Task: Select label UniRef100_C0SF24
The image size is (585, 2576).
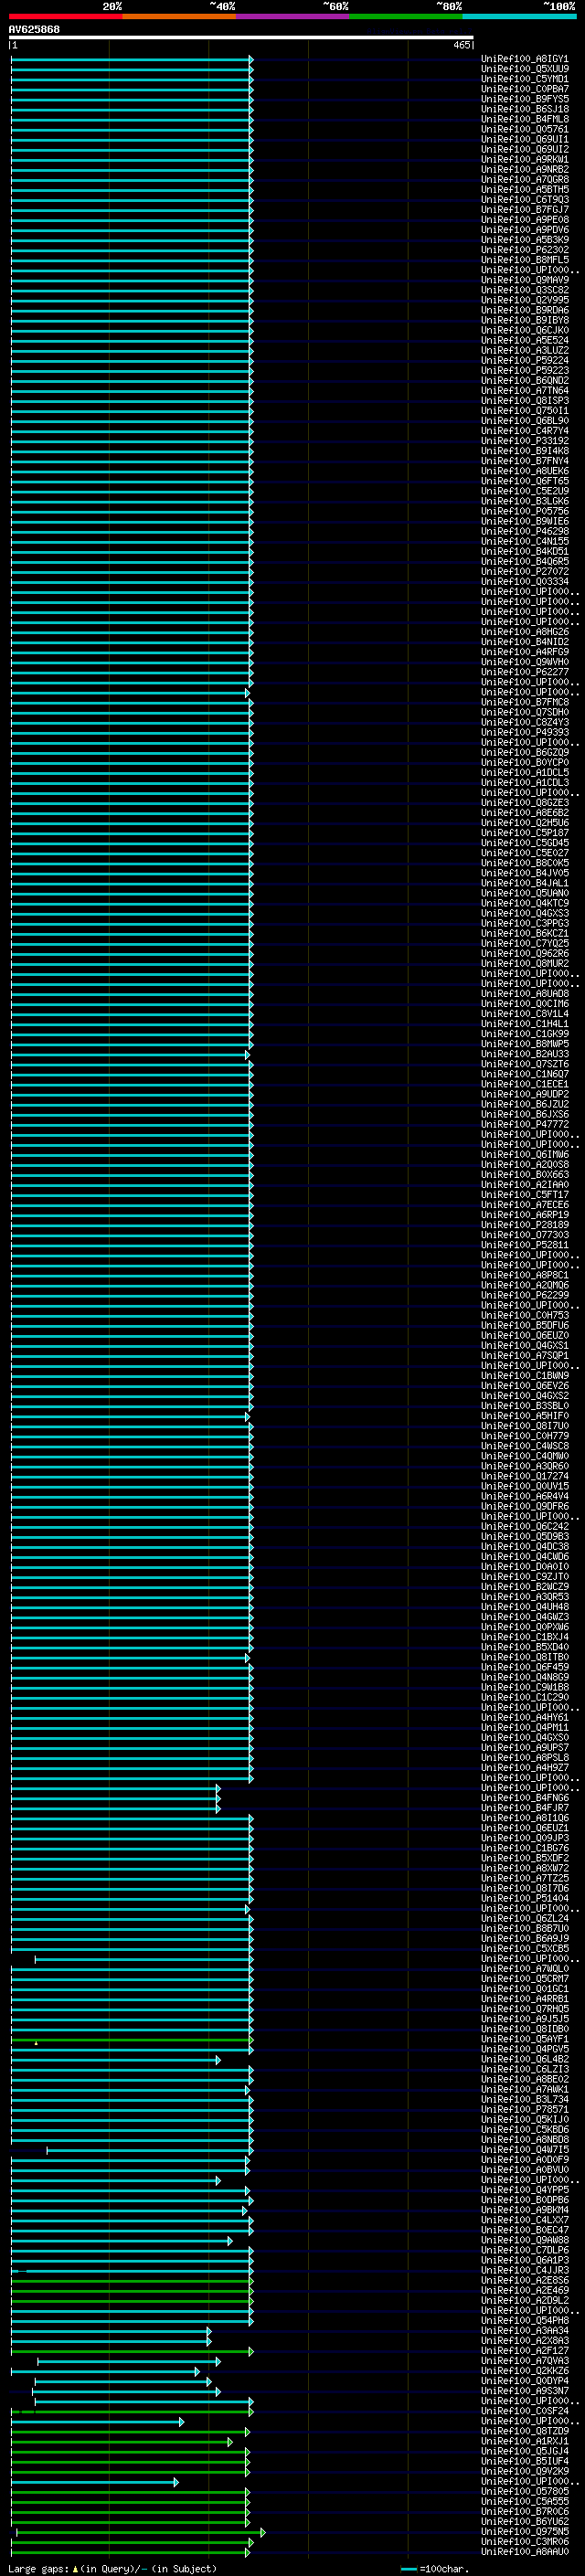Action: (x=524, y=2411)
